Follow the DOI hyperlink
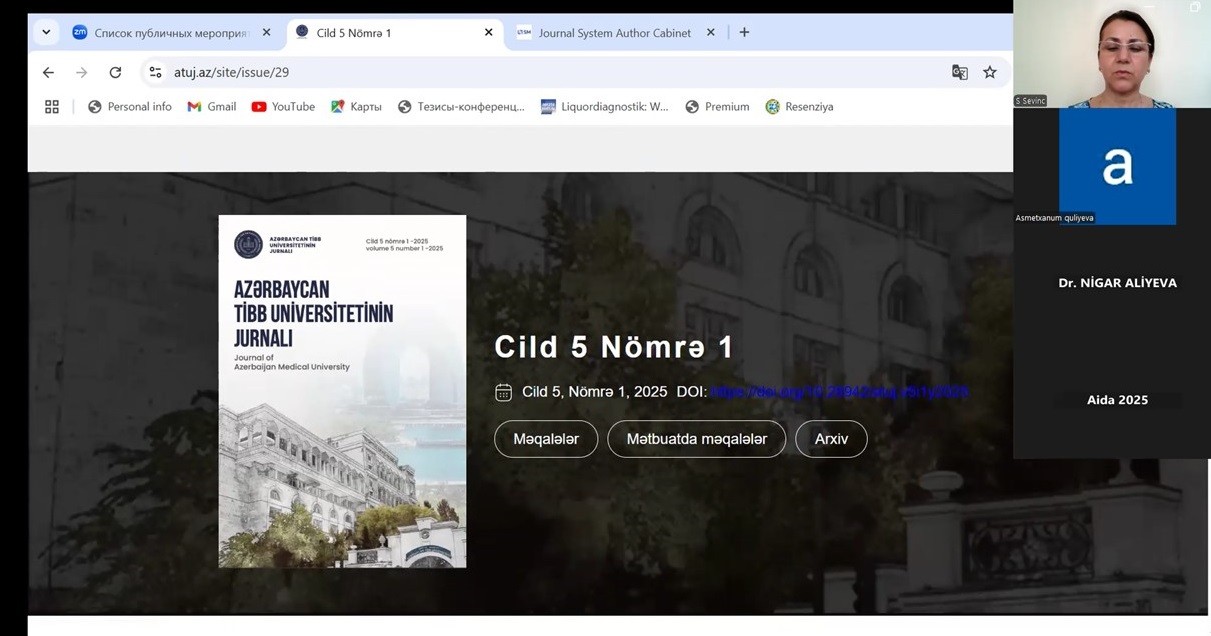 tap(838, 392)
